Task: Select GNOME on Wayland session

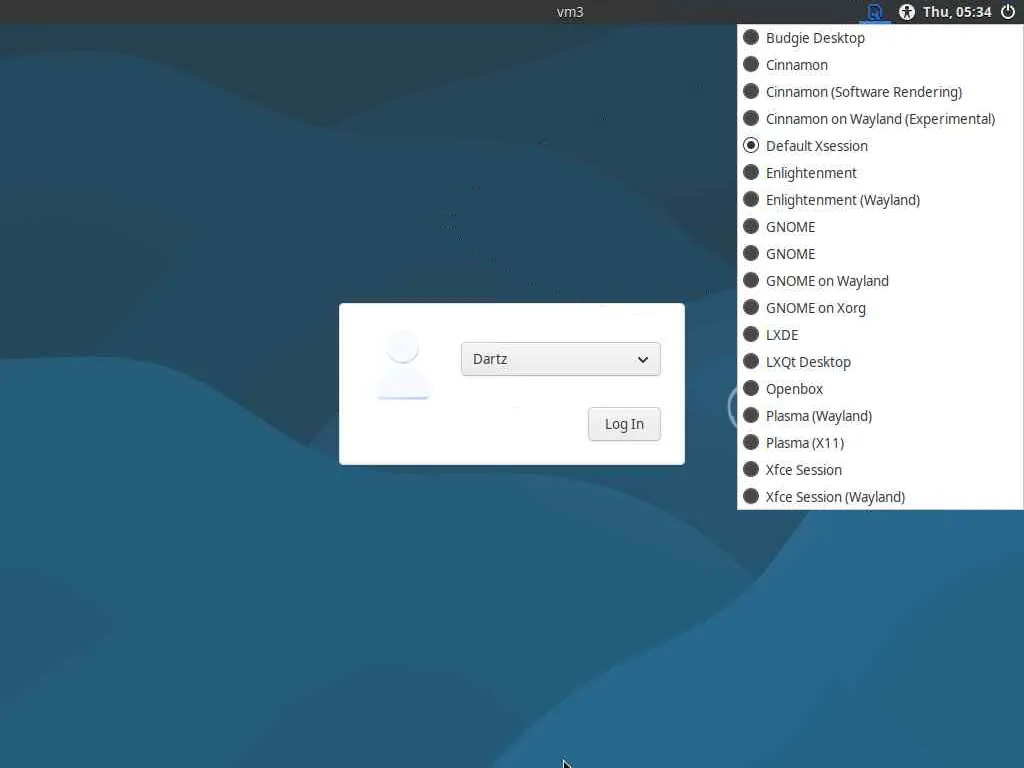Action: pos(880,281)
